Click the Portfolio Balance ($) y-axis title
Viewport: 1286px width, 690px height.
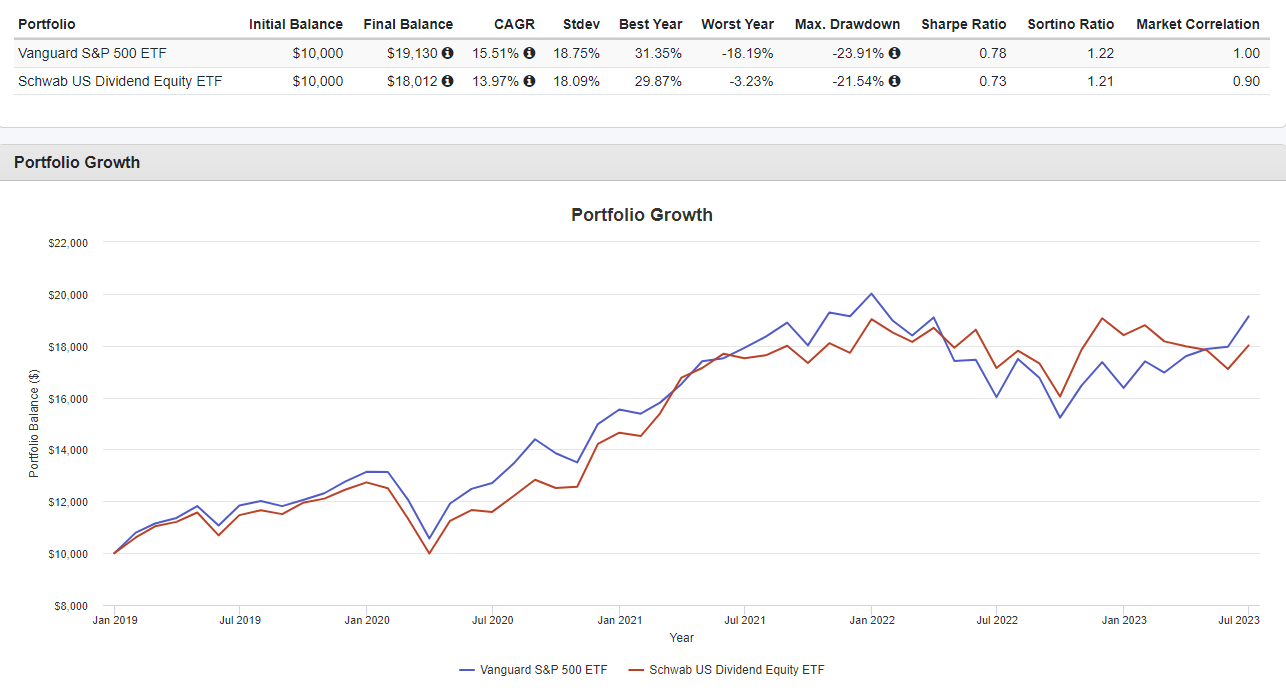click(34, 423)
